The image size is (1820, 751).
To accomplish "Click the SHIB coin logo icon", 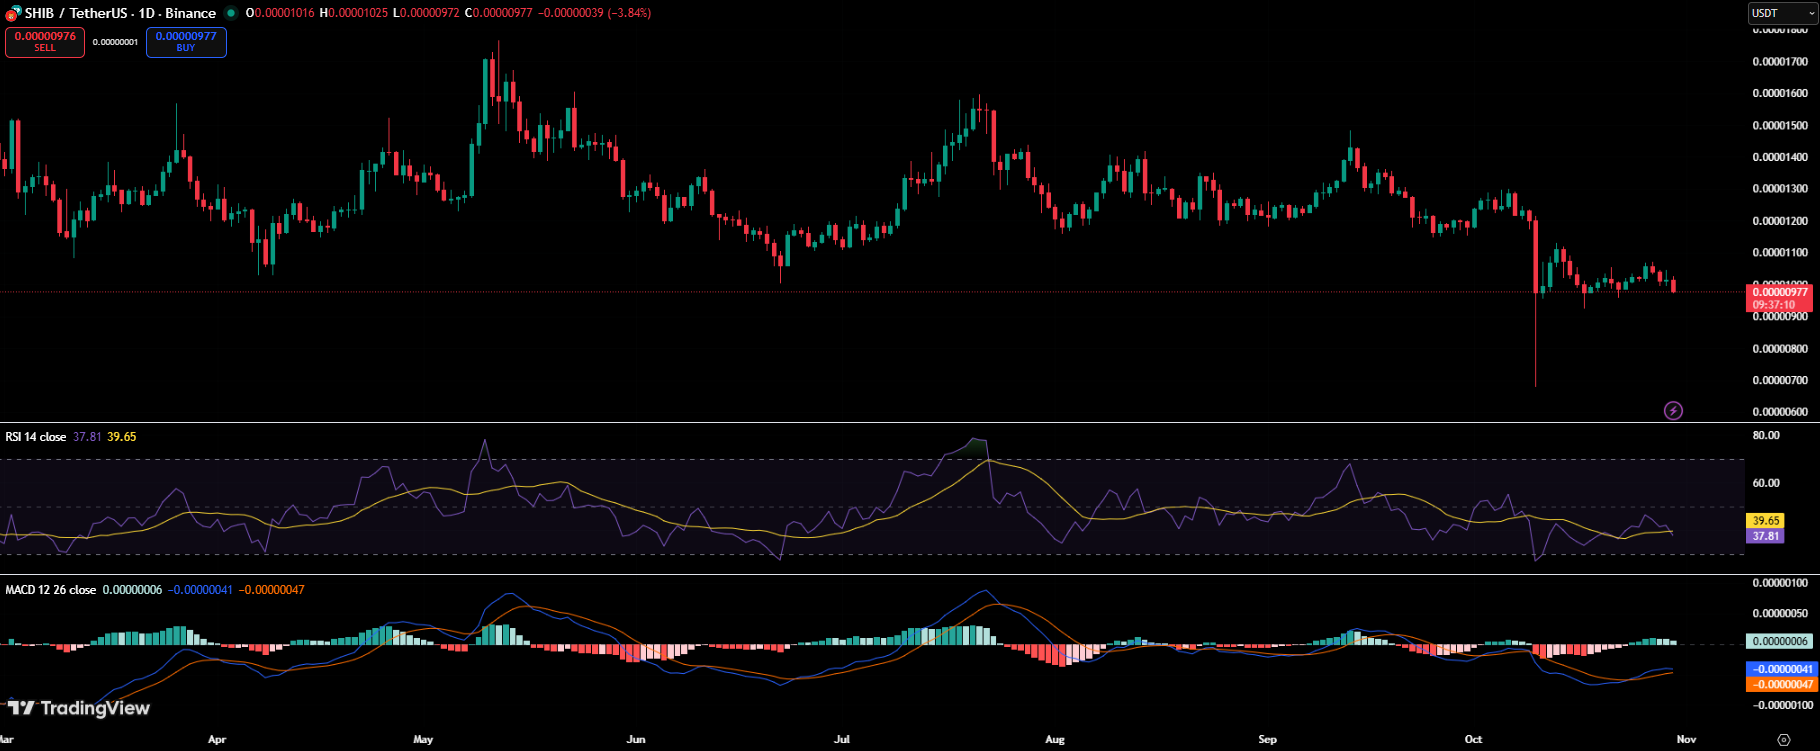I will point(13,13).
